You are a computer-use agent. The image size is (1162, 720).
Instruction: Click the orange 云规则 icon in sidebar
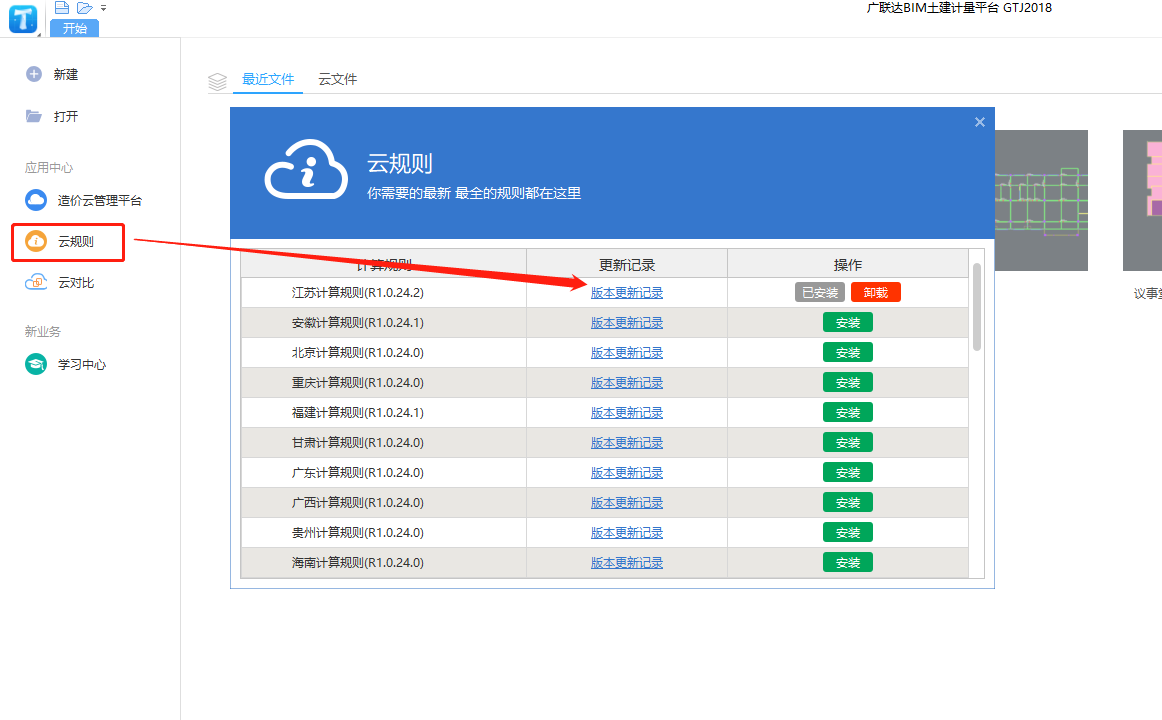click(x=36, y=241)
